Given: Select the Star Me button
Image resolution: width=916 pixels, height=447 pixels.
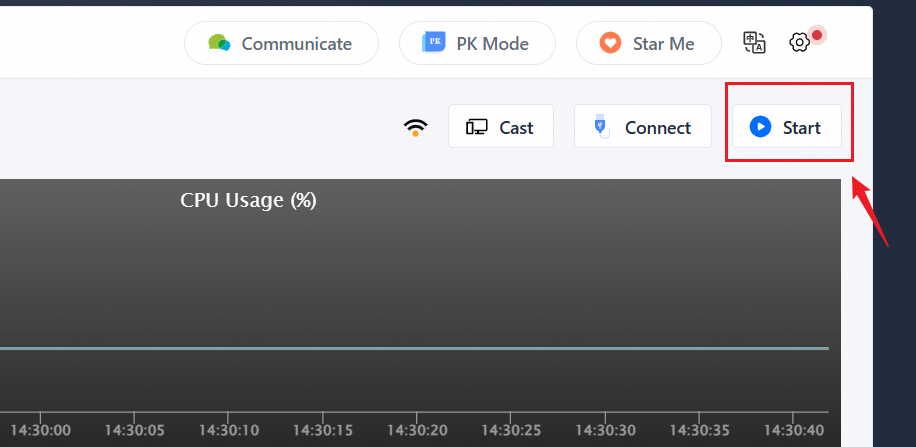Looking at the screenshot, I should (648, 43).
